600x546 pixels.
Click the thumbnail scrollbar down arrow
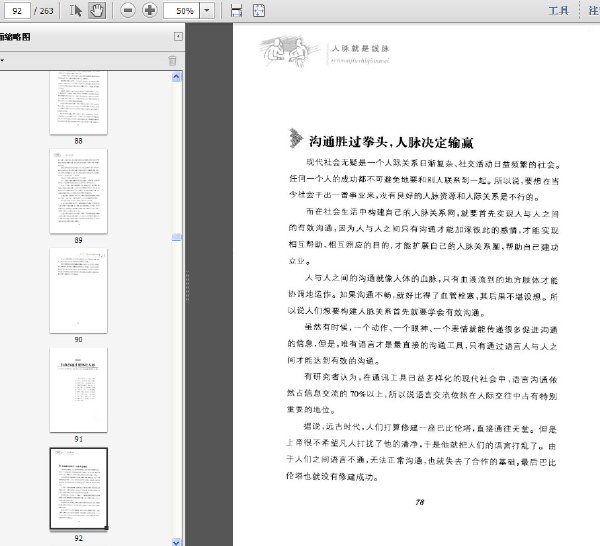click(176, 542)
